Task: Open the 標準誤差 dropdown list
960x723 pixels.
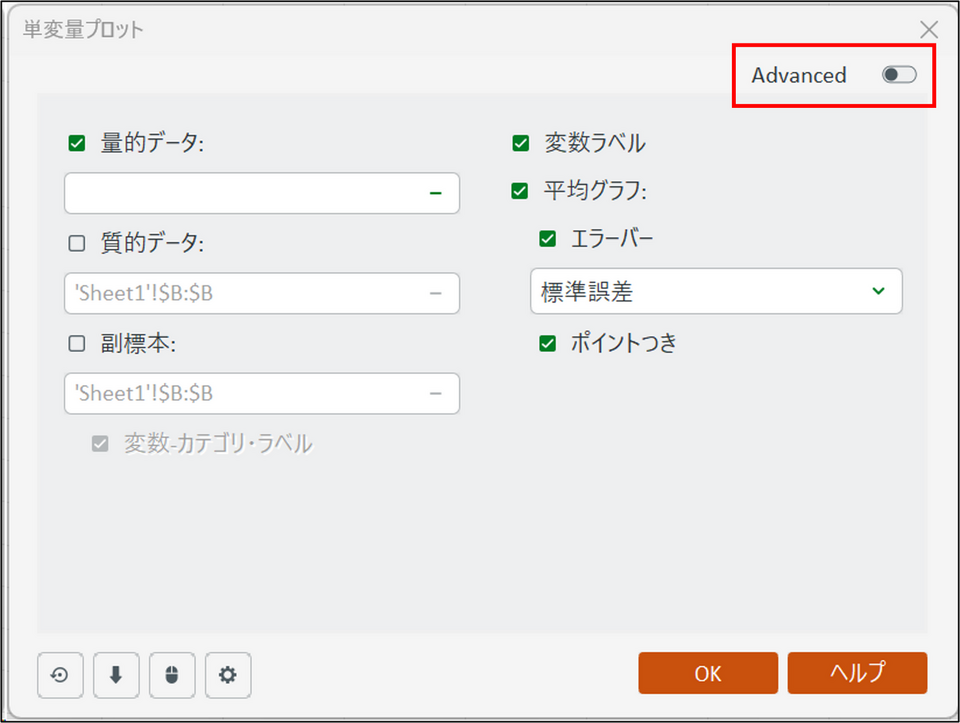Action: tap(716, 291)
